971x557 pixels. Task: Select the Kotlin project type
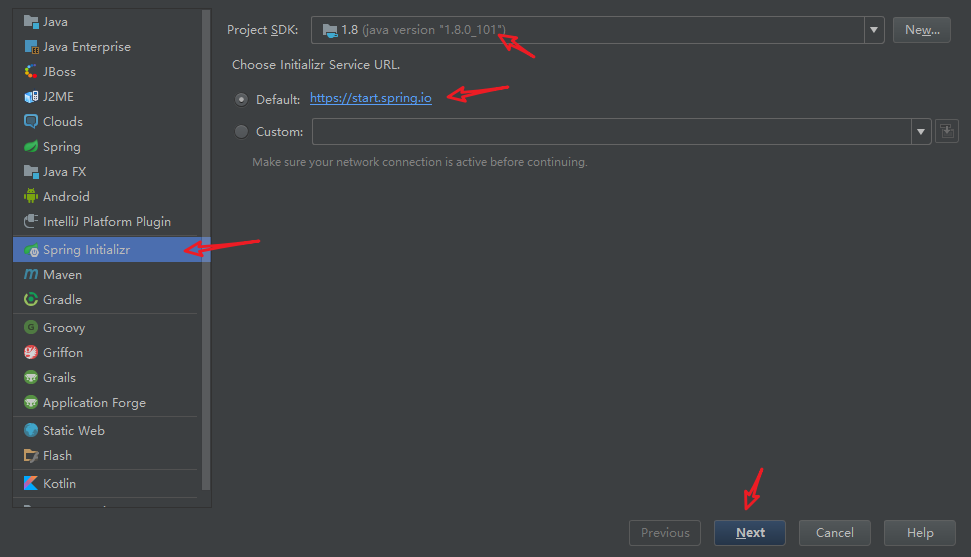pyautogui.click(x=107, y=483)
